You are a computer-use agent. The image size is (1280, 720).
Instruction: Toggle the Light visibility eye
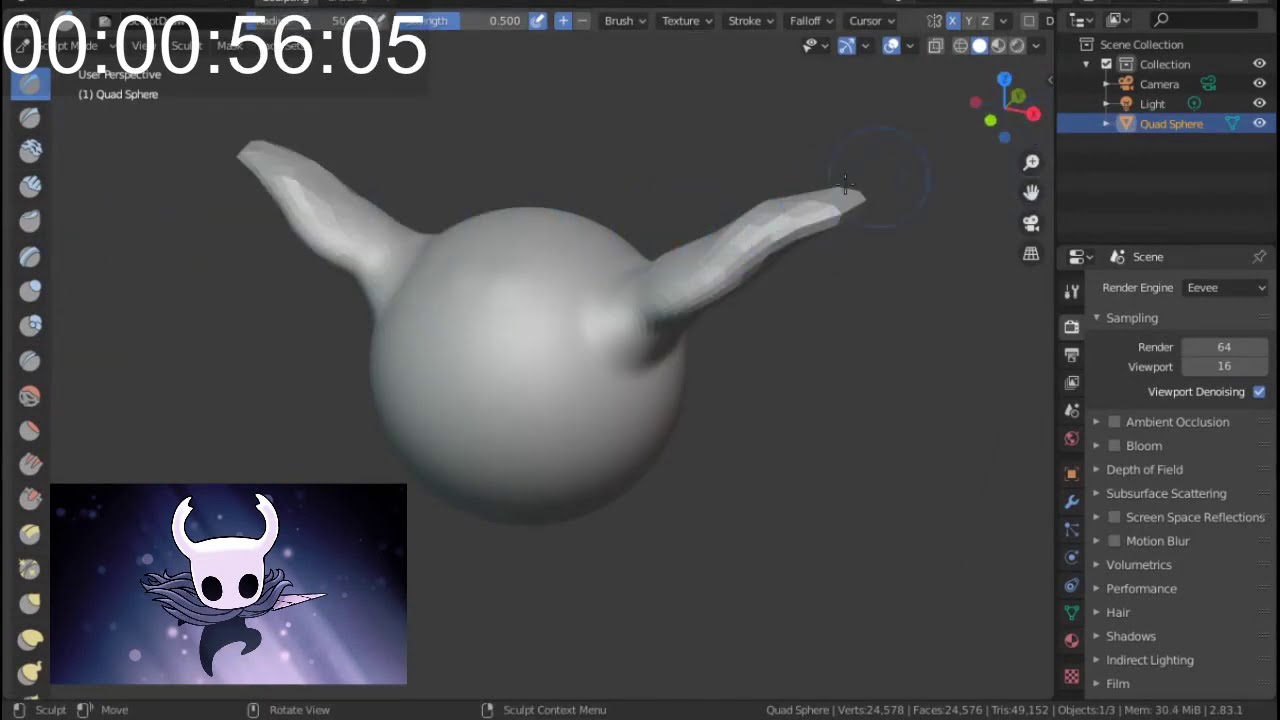(x=1259, y=104)
